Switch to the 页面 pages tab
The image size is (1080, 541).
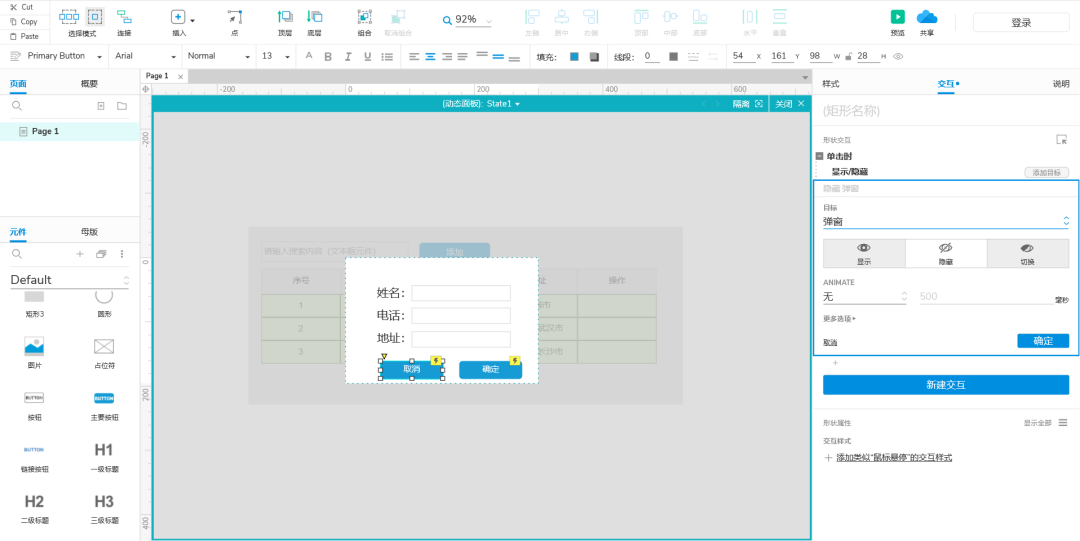(x=18, y=84)
